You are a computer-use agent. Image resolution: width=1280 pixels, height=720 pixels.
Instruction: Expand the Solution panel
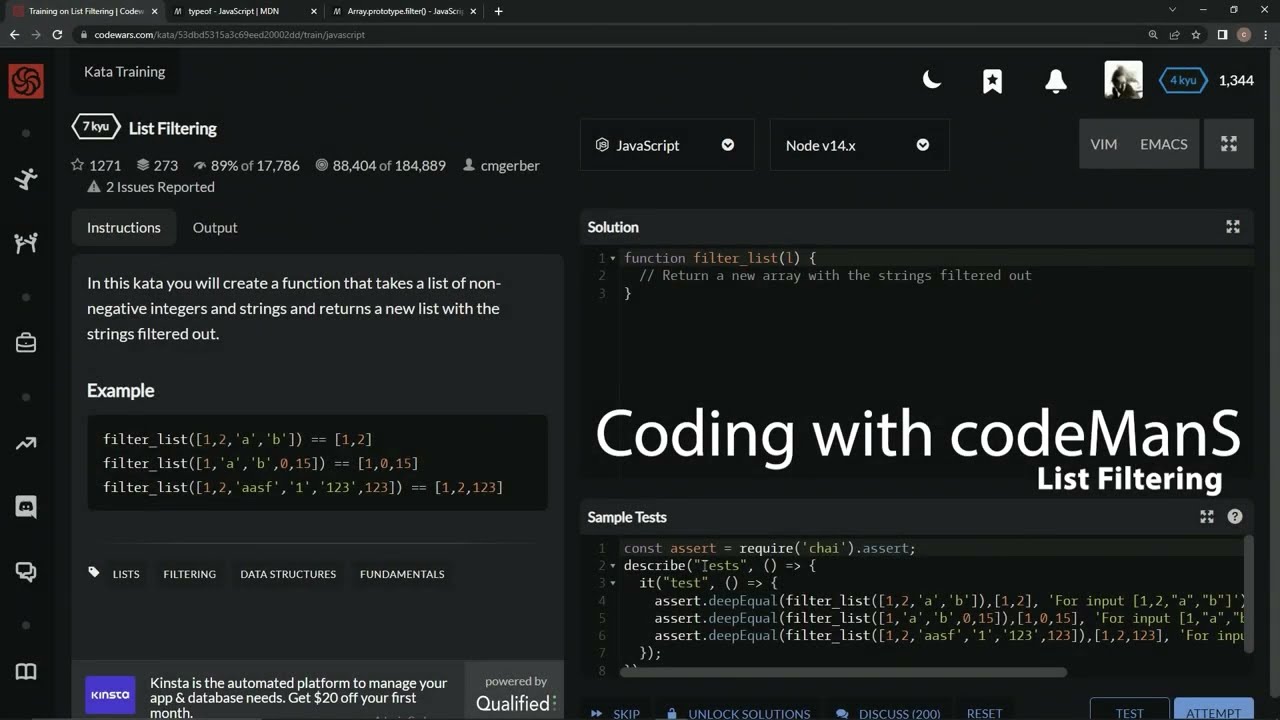click(1233, 227)
